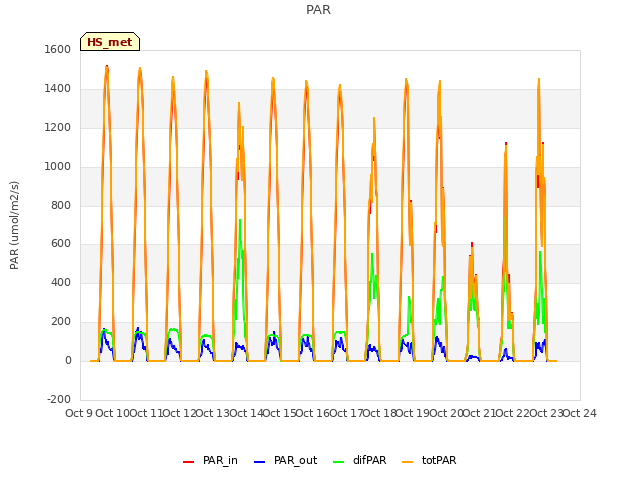Screen dimensions: 640x480
Task: Toggle the difPAR legend entry
Action: pos(360,460)
